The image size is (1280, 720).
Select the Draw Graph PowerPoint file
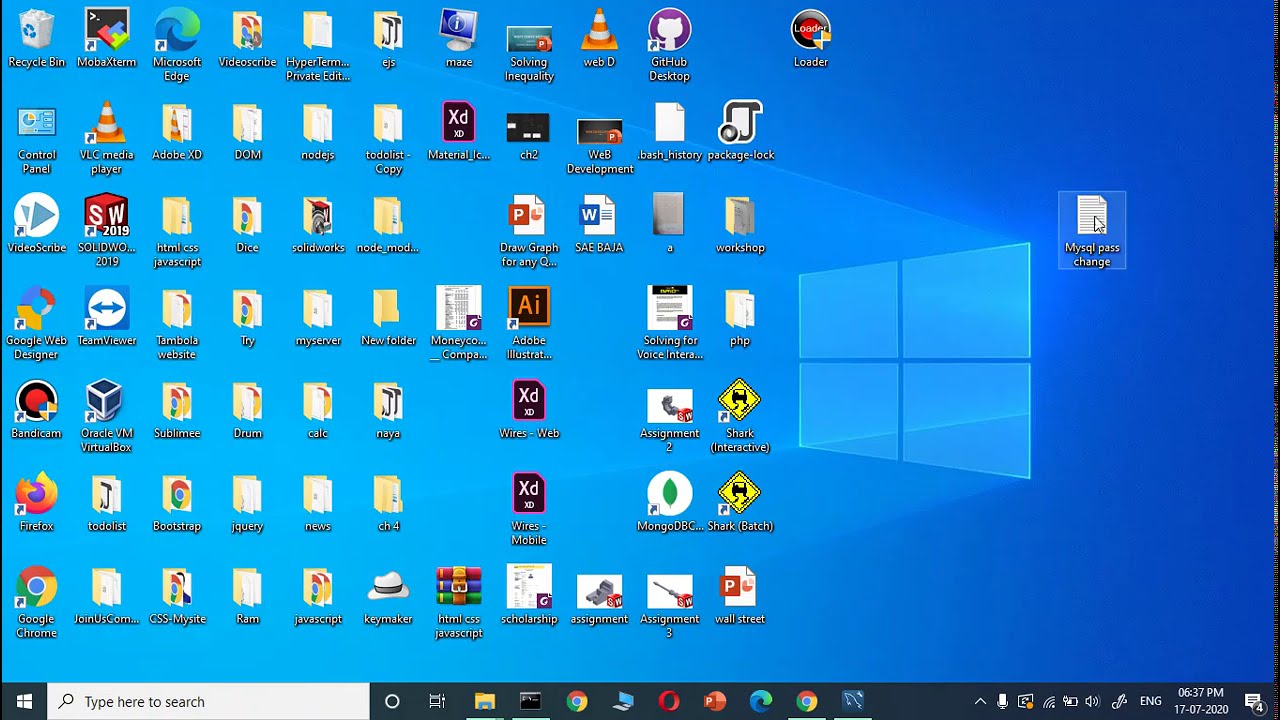point(529,232)
